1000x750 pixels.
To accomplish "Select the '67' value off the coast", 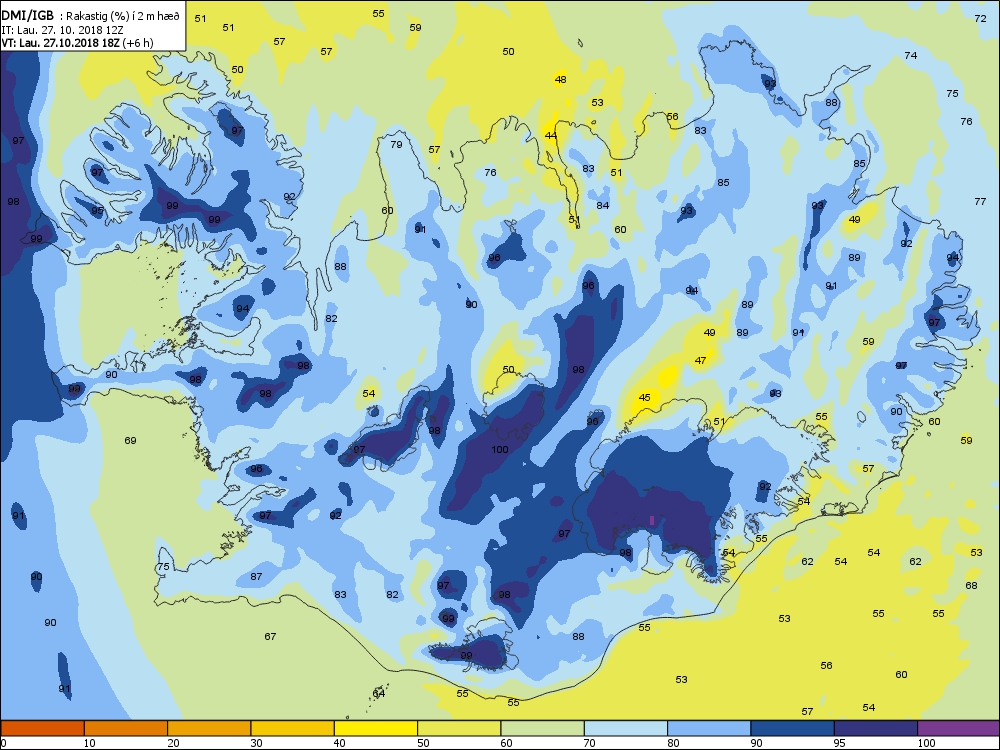I will point(270,636).
